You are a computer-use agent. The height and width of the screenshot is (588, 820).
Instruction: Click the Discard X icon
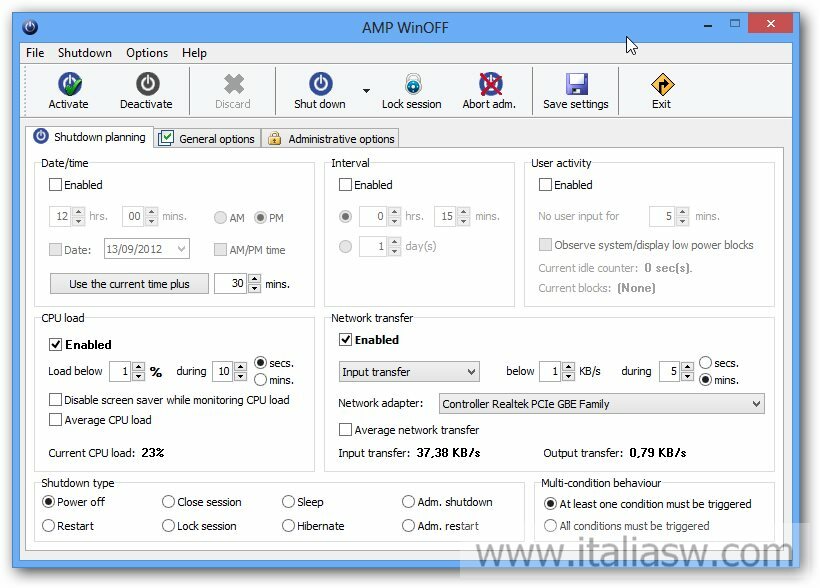pos(233,84)
